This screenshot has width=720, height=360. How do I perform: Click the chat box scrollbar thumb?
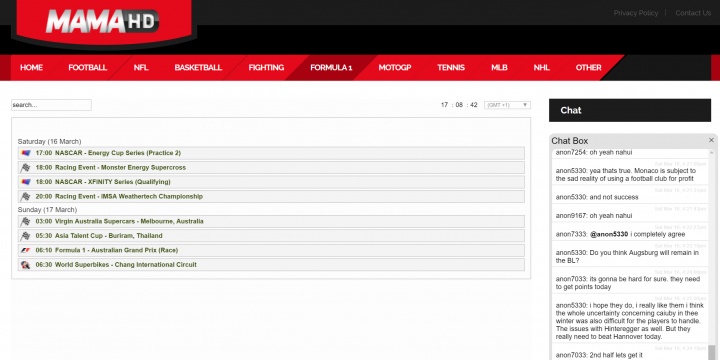coord(712,352)
